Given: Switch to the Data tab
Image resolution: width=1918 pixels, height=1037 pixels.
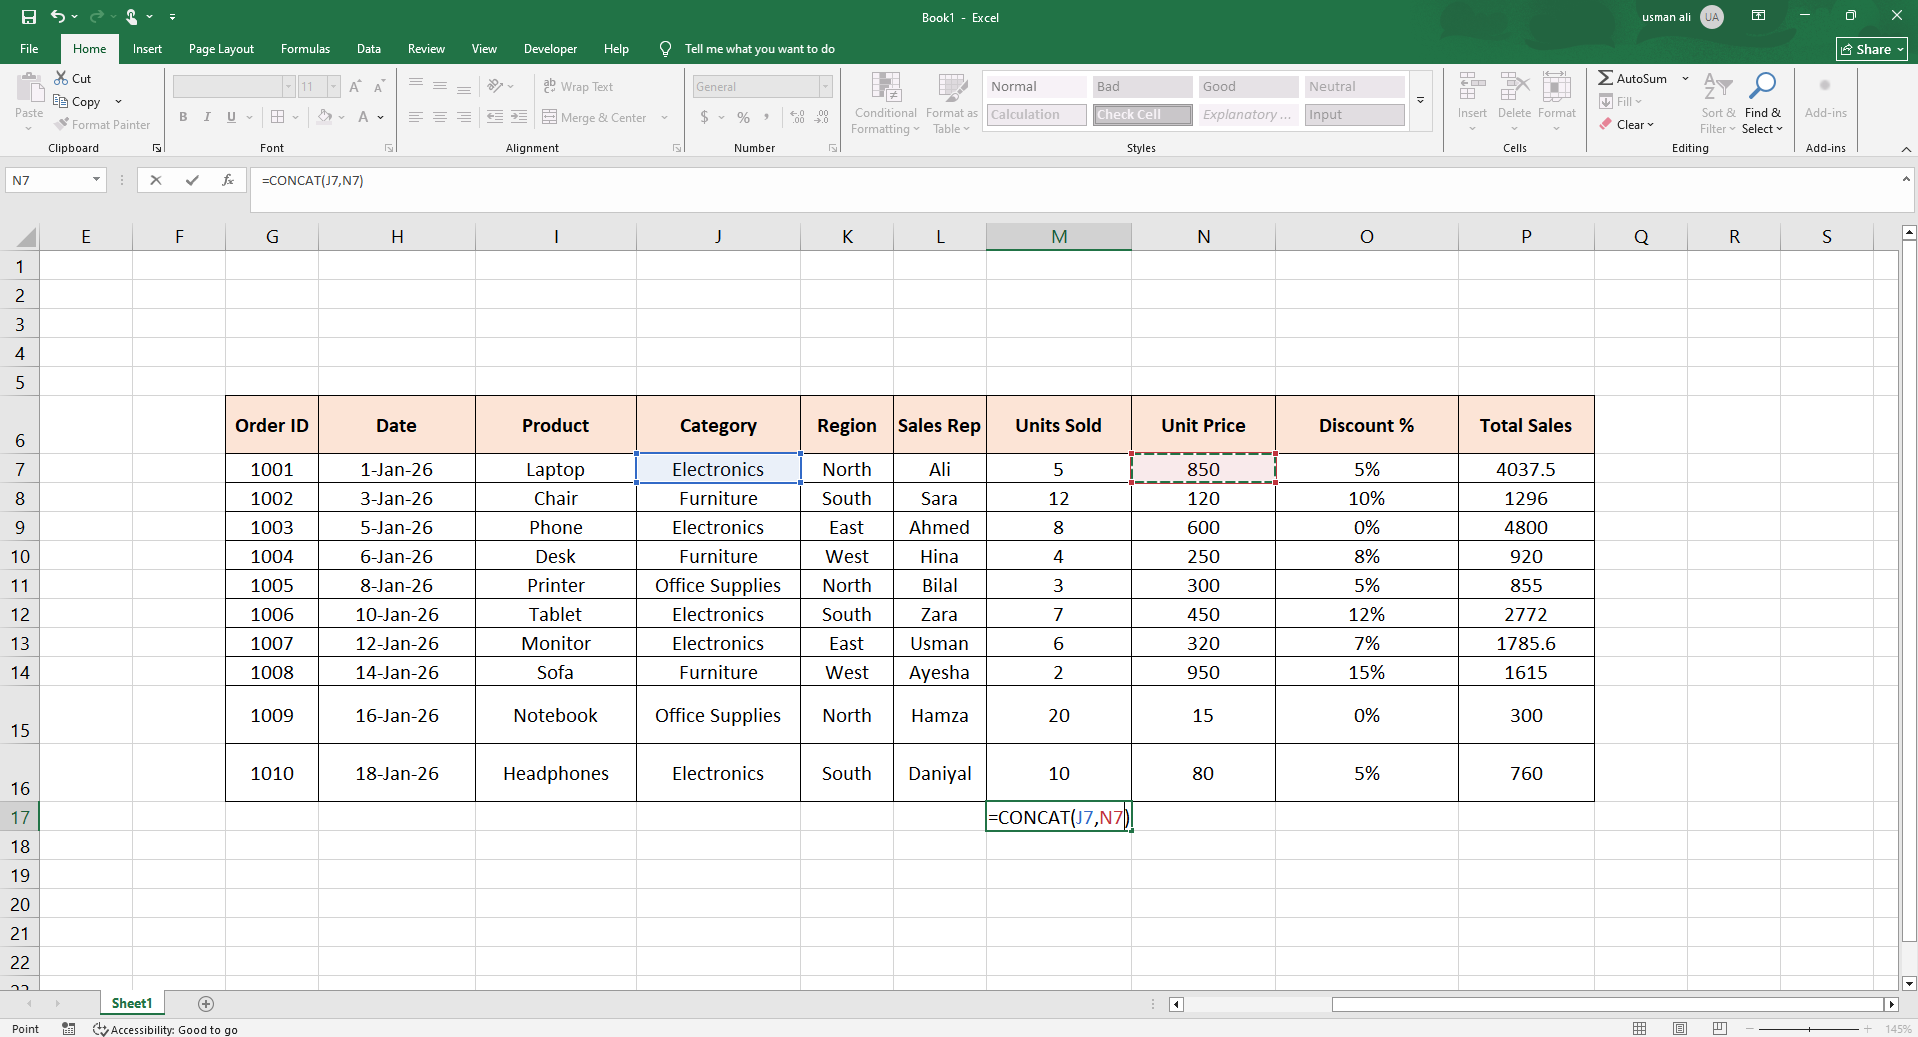Looking at the screenshot, I should tap(369, 49).
